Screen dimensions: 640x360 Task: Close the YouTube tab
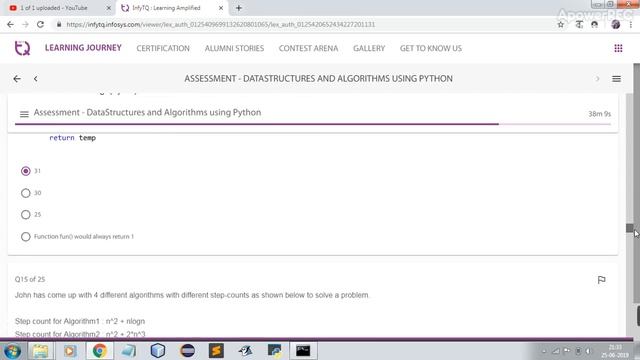109,8
